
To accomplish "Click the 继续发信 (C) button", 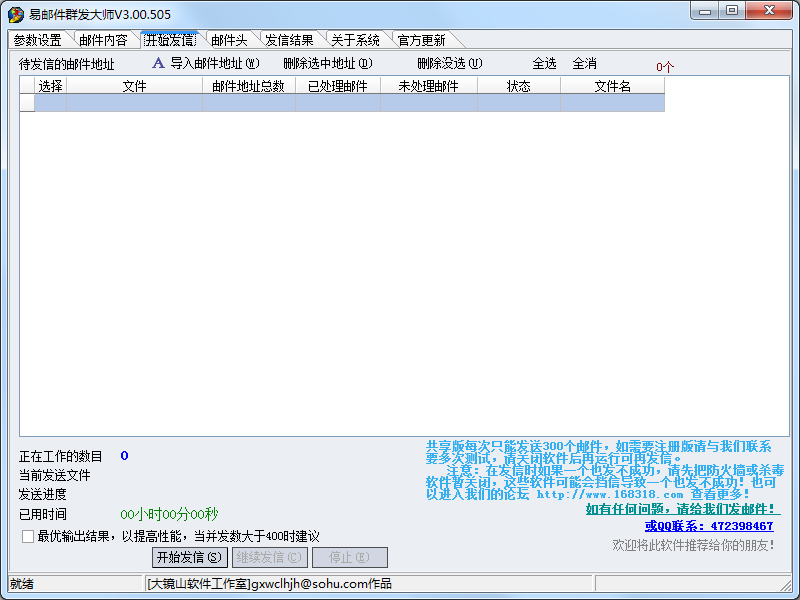I will click(x=270, y=557).
